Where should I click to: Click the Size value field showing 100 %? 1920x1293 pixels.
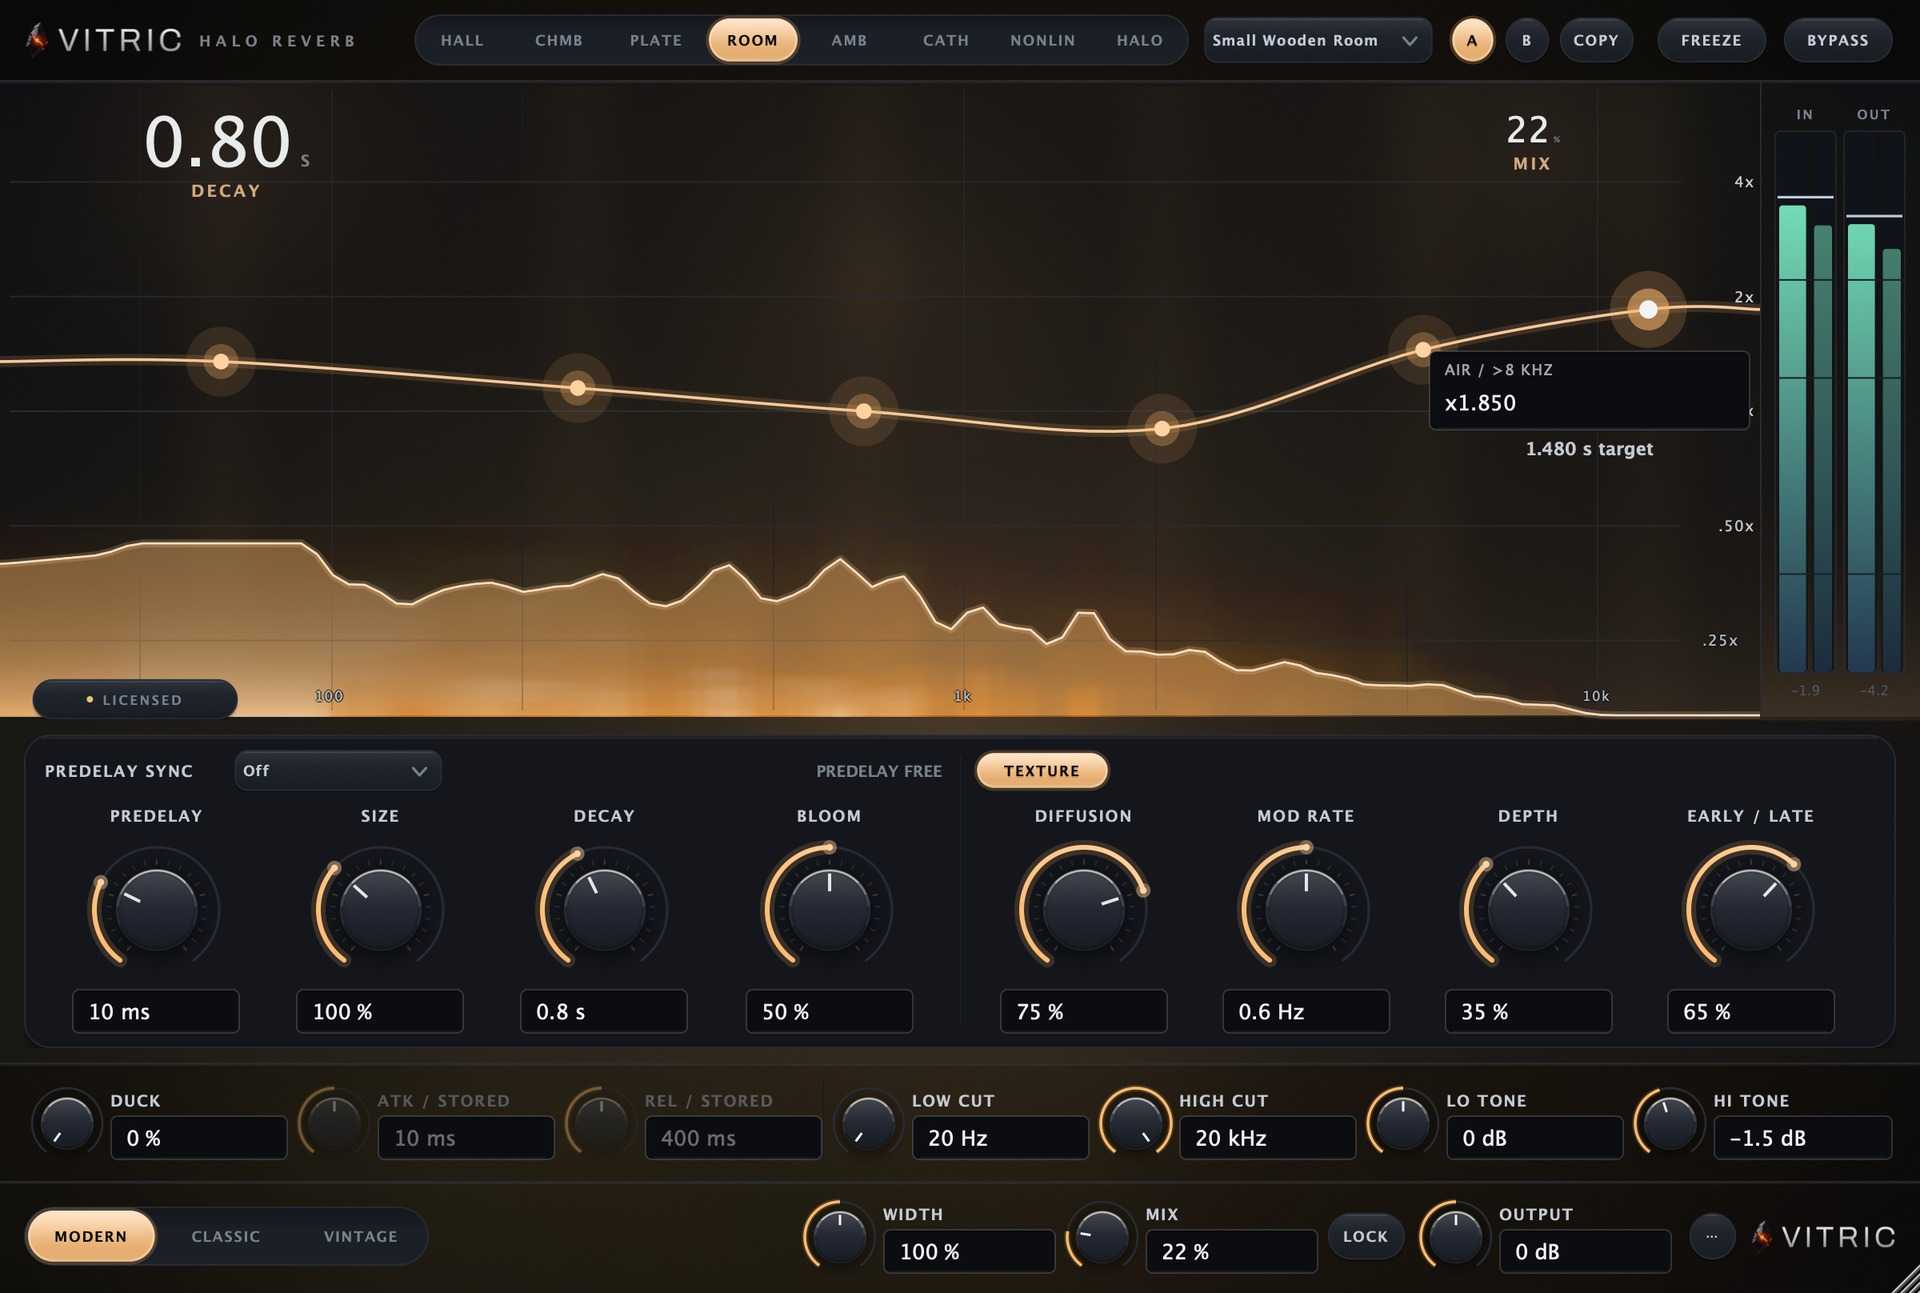(x=380, y=1011)
